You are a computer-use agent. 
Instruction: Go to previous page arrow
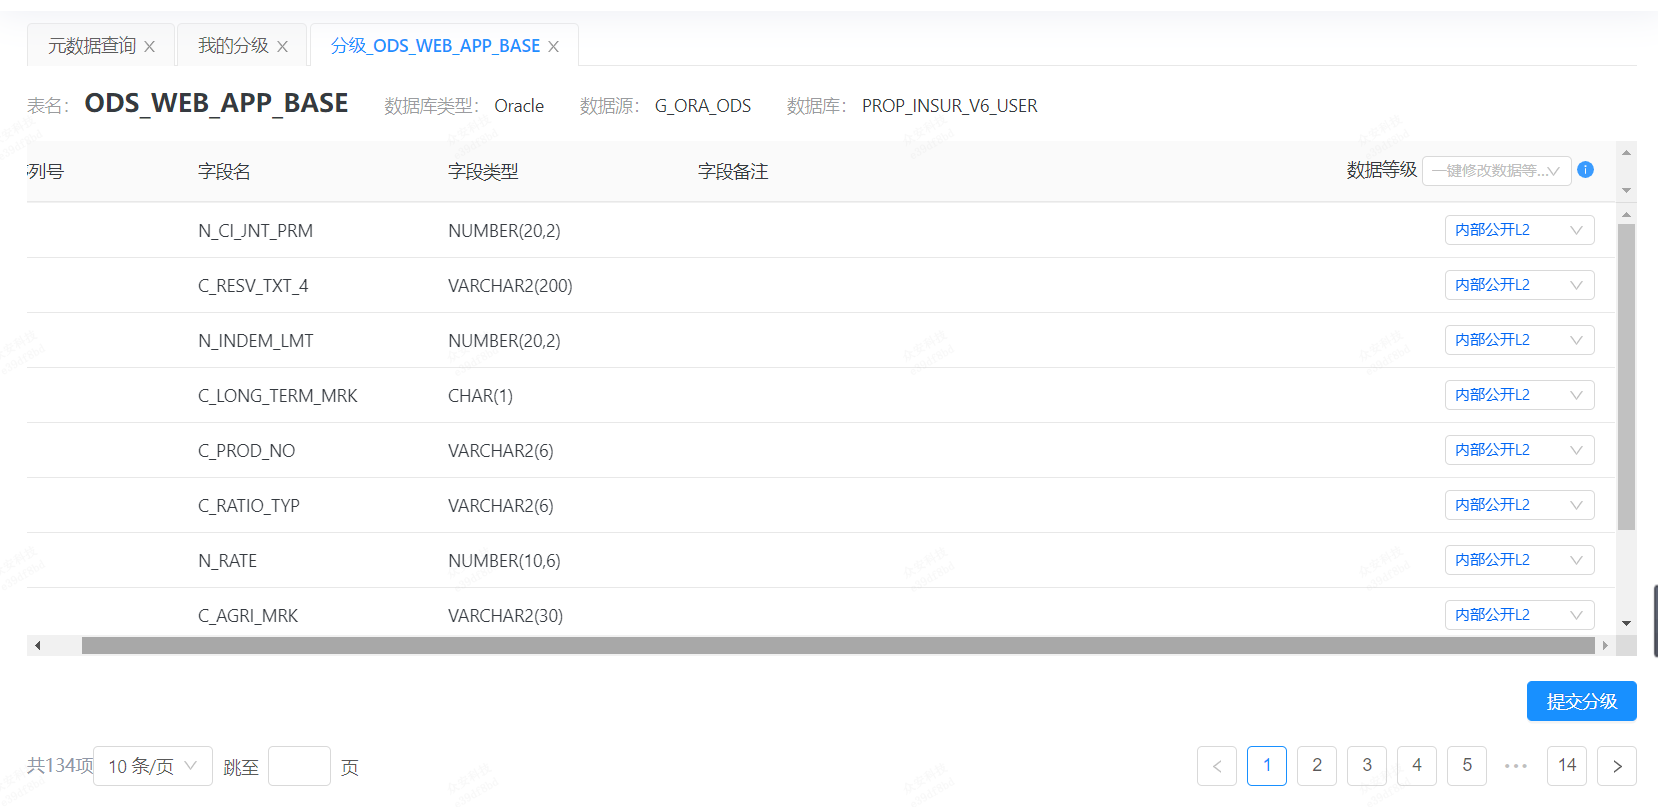[1217, 766]
